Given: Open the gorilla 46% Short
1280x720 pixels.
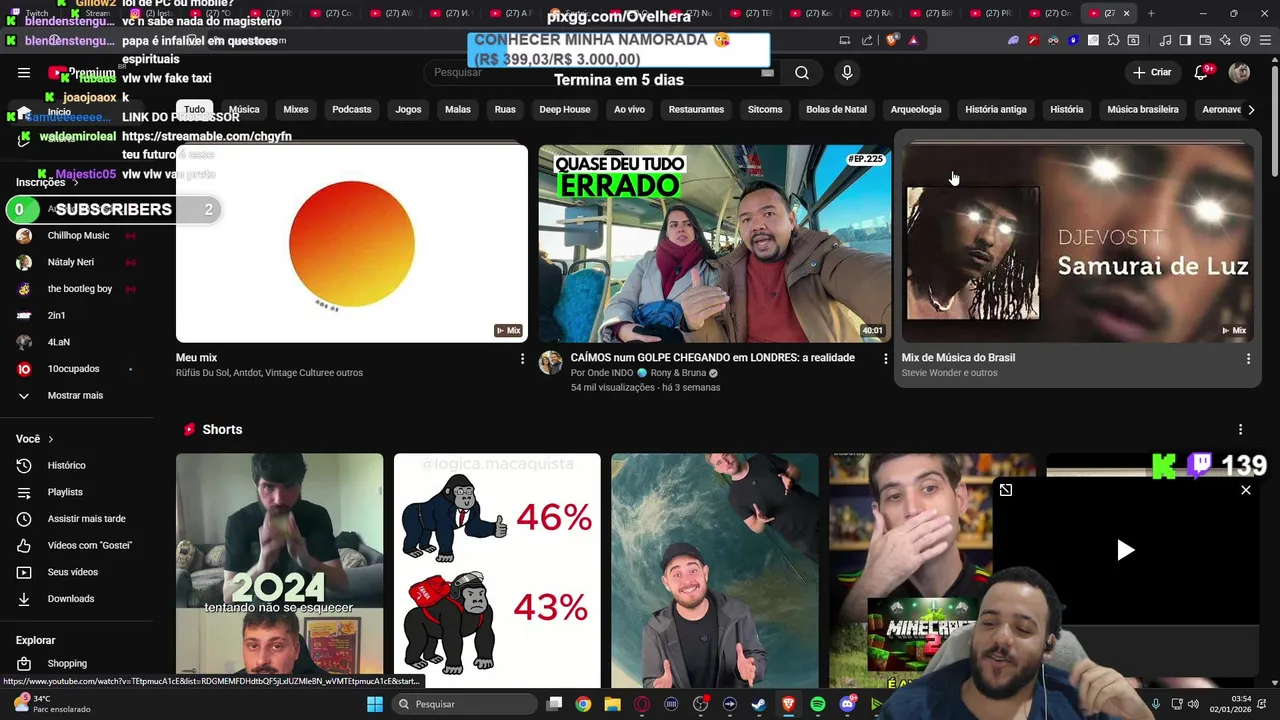Looking at the screenshot, I should click(x=497, y=570).
